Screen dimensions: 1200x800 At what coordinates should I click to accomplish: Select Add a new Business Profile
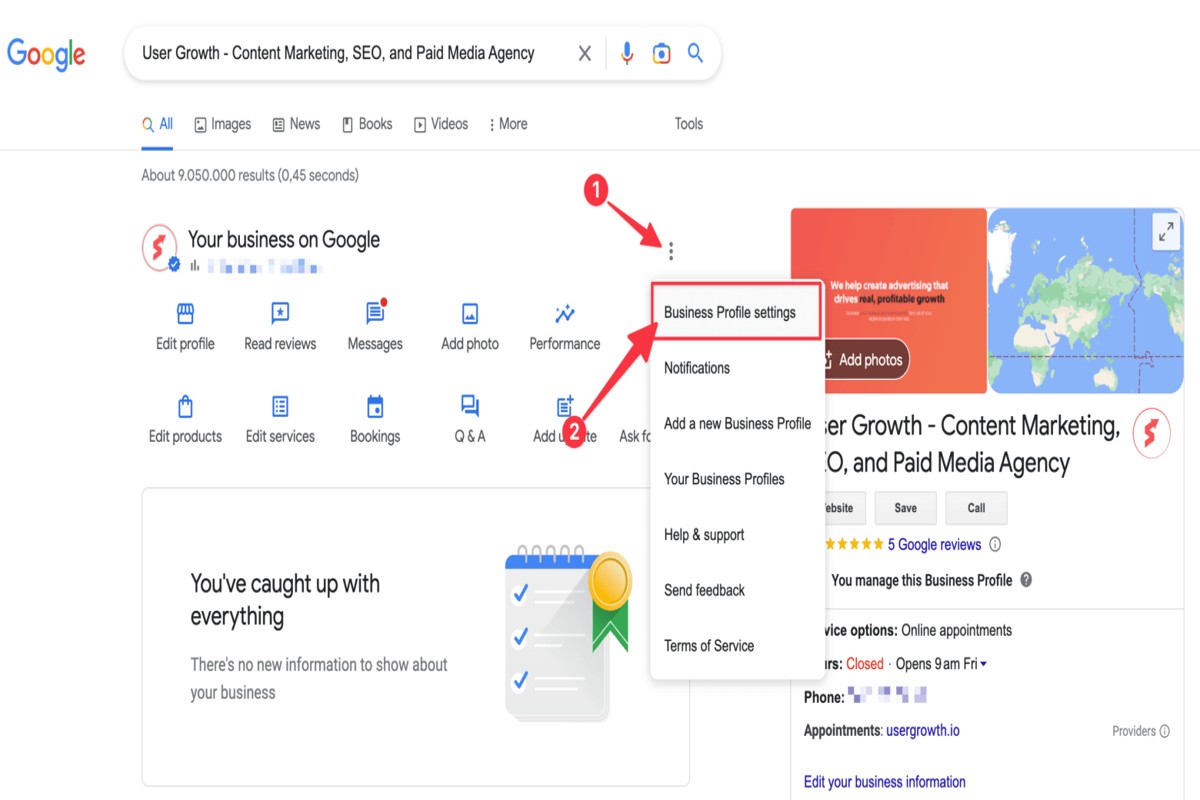click(737, 424)
